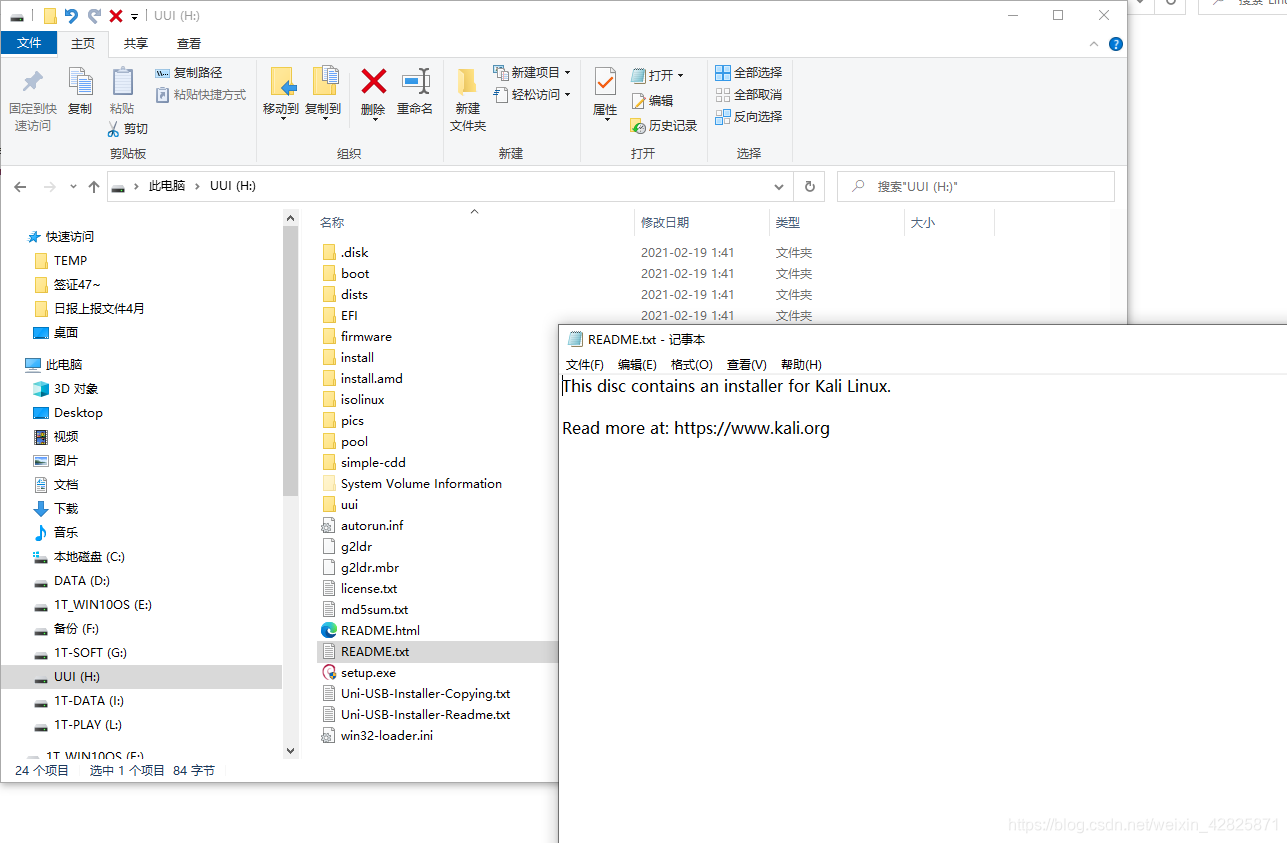Open the New Item (新建项目) dropdown
1287x843 pixels.
pyautogui.click(x=531, y=73)
